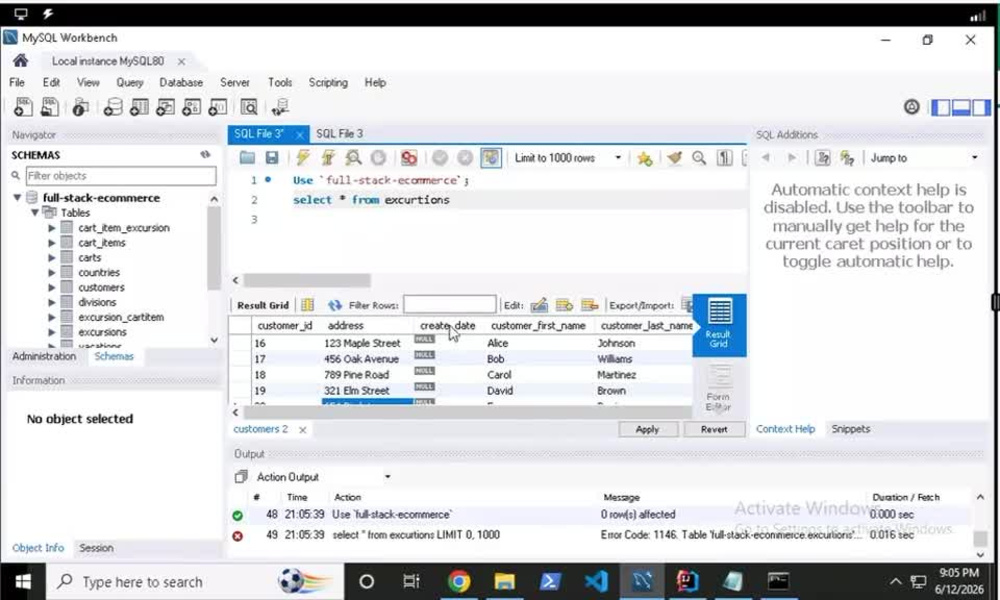Open the Query menu
The image size is (1000, 600).
[129, 82]
